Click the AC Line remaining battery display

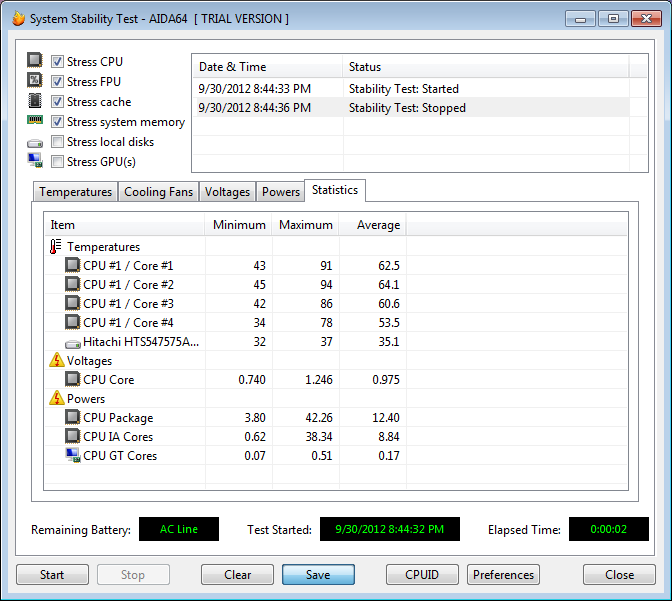pyautogui.click(x=179, y=529)
